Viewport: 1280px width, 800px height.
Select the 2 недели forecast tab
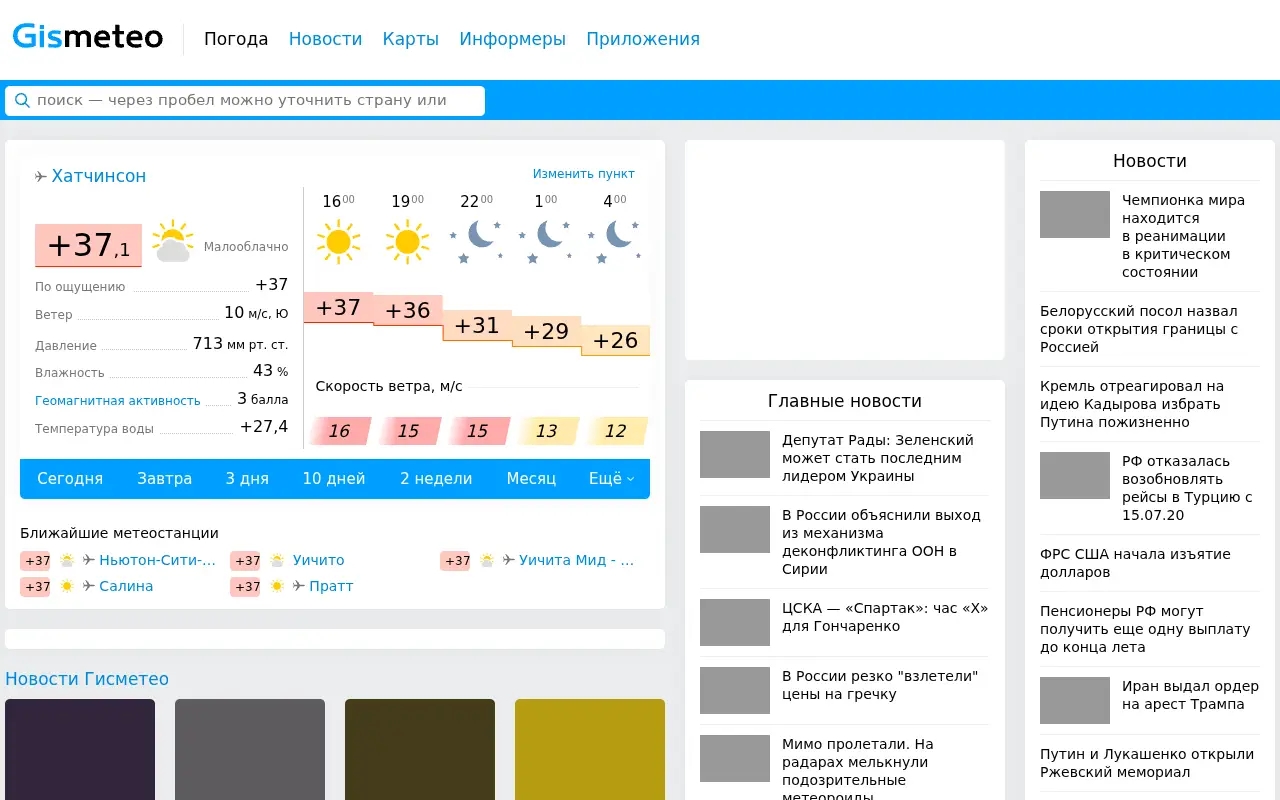tap(436, 479)
